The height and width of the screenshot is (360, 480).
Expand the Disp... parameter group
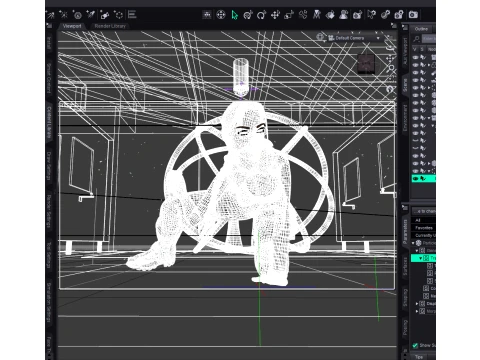pos(417,304)
